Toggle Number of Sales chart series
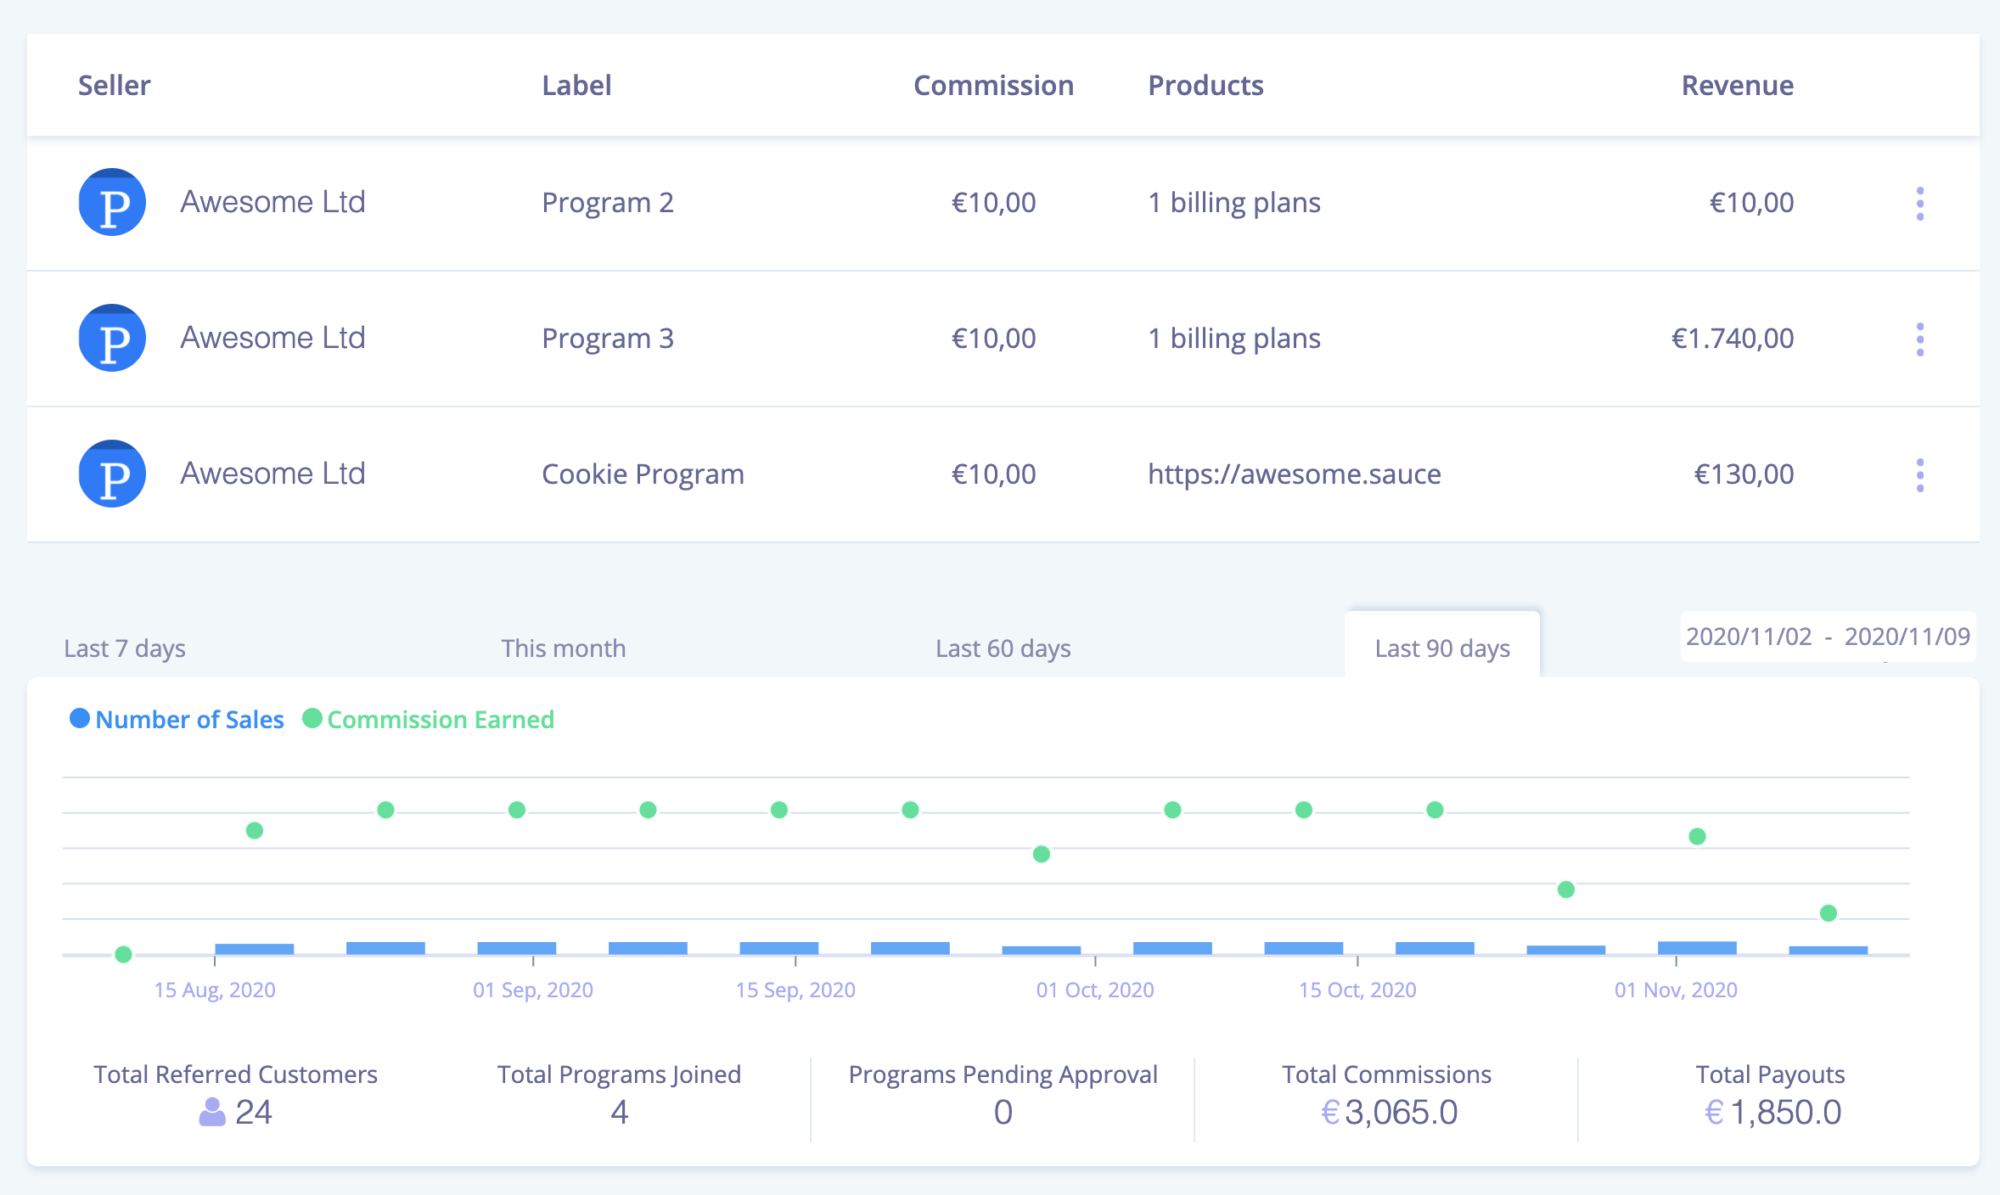The image size is (2000, 1195). click(177, 719)
